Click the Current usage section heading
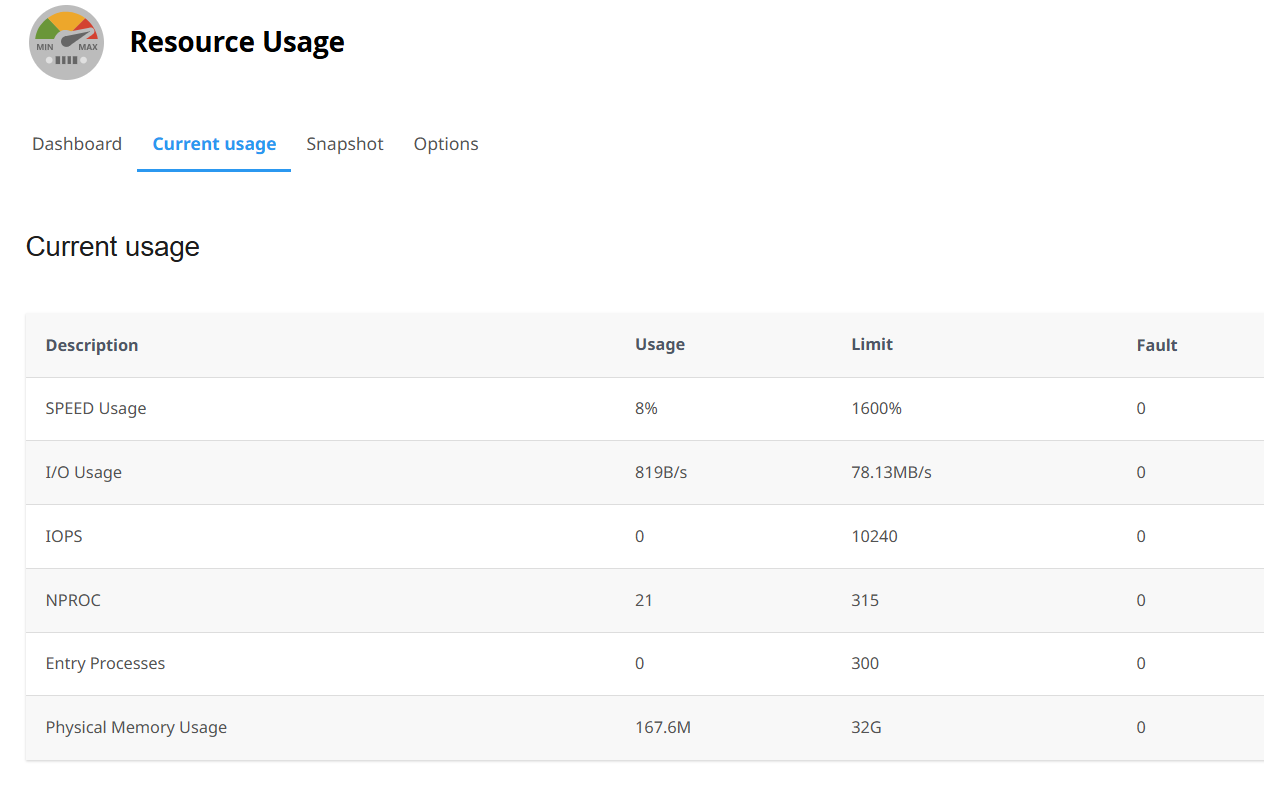The width and height of the screenshot is (1264, 791). 113,247
